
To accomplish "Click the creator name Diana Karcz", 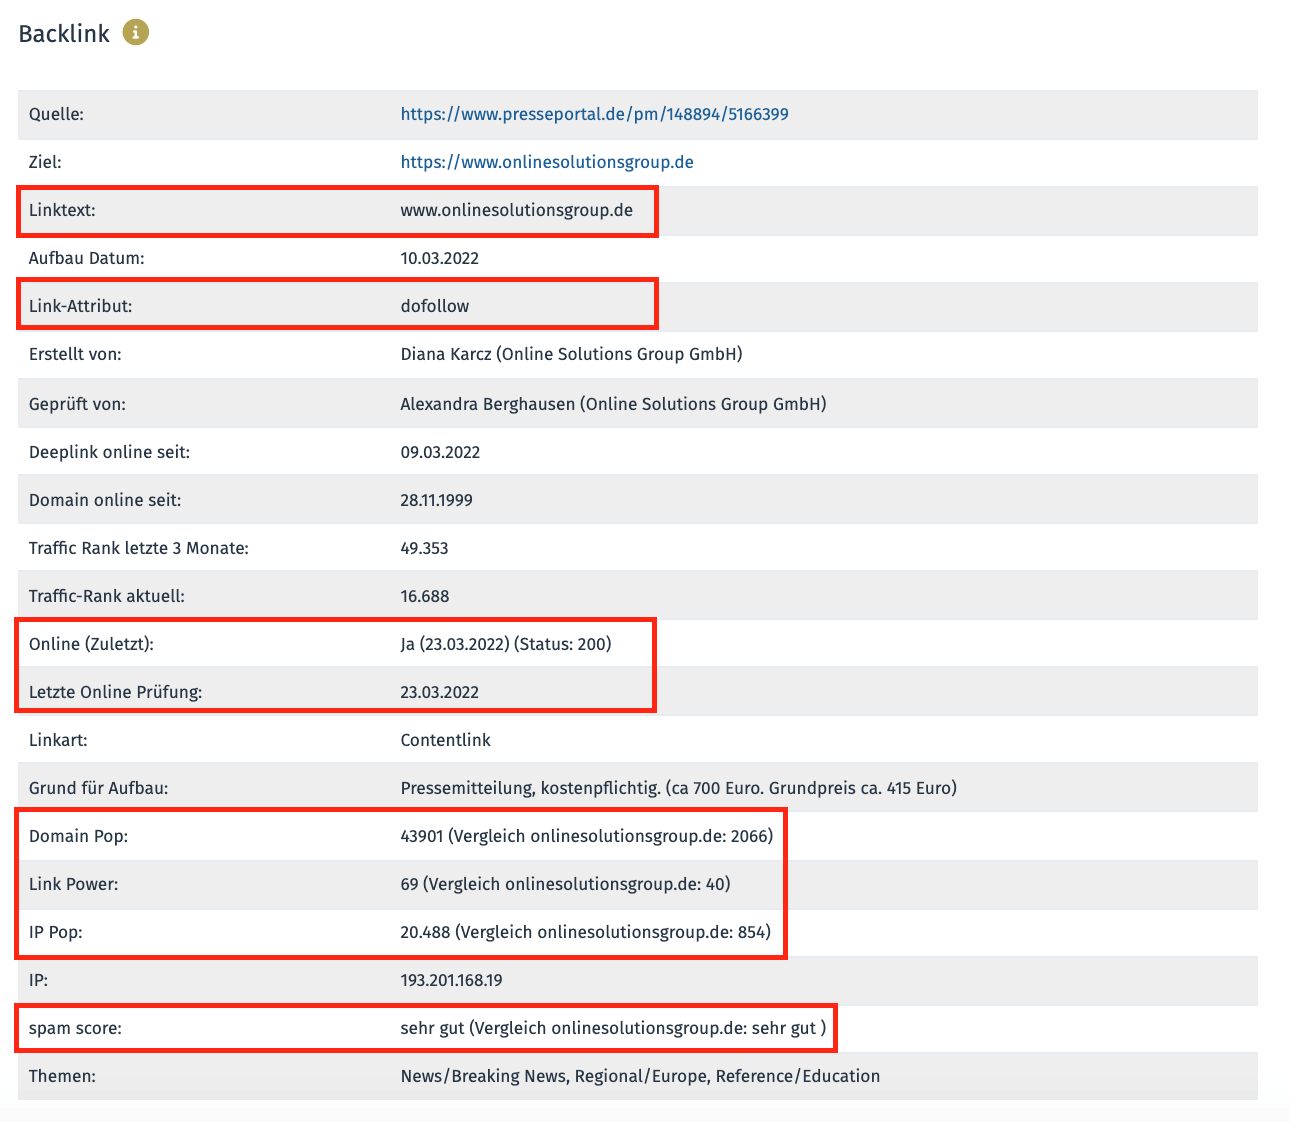I will pos(446,354).
